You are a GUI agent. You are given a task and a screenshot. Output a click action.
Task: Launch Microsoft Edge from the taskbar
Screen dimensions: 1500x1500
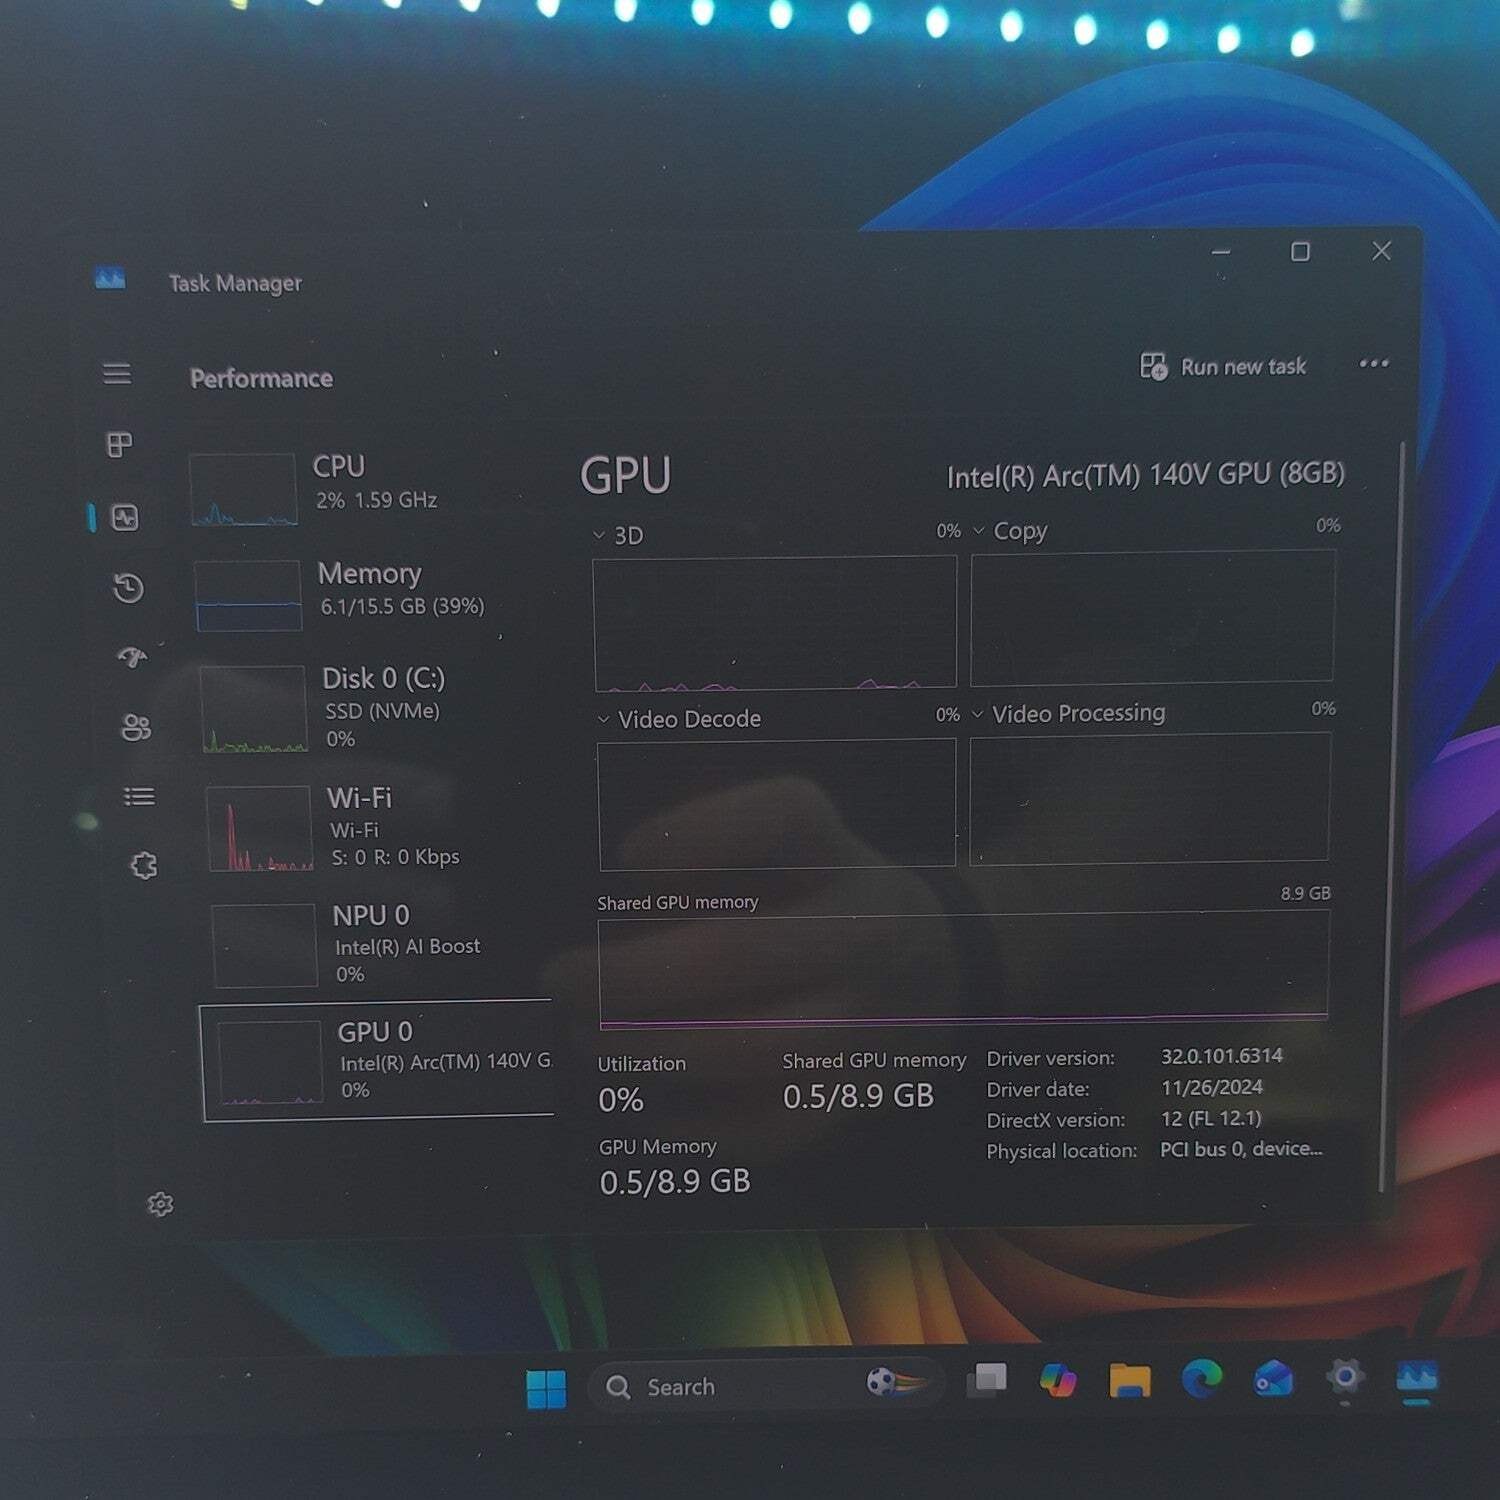(1202, 1379)
